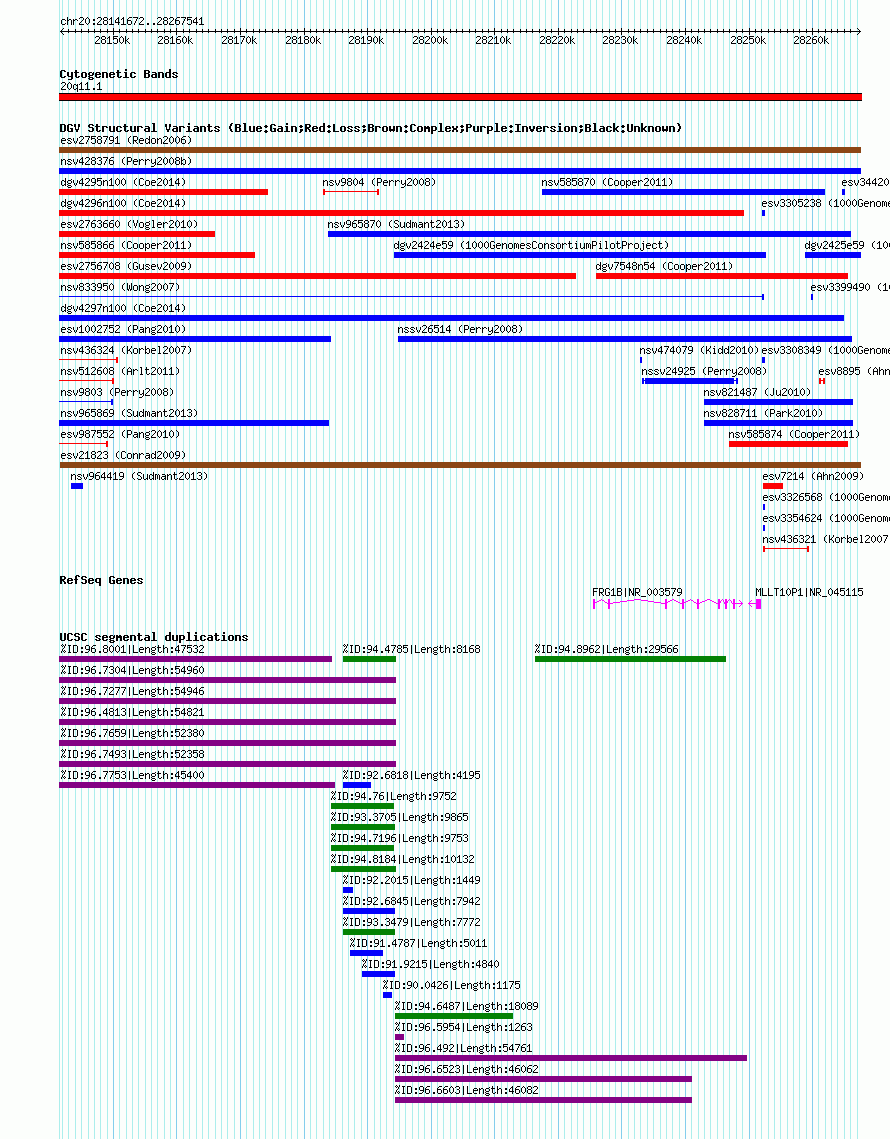Select nsv965869 (Sudmant2013) variant
The height and width of the screenshot is (1139, 890).
click(x=194, y=423)
